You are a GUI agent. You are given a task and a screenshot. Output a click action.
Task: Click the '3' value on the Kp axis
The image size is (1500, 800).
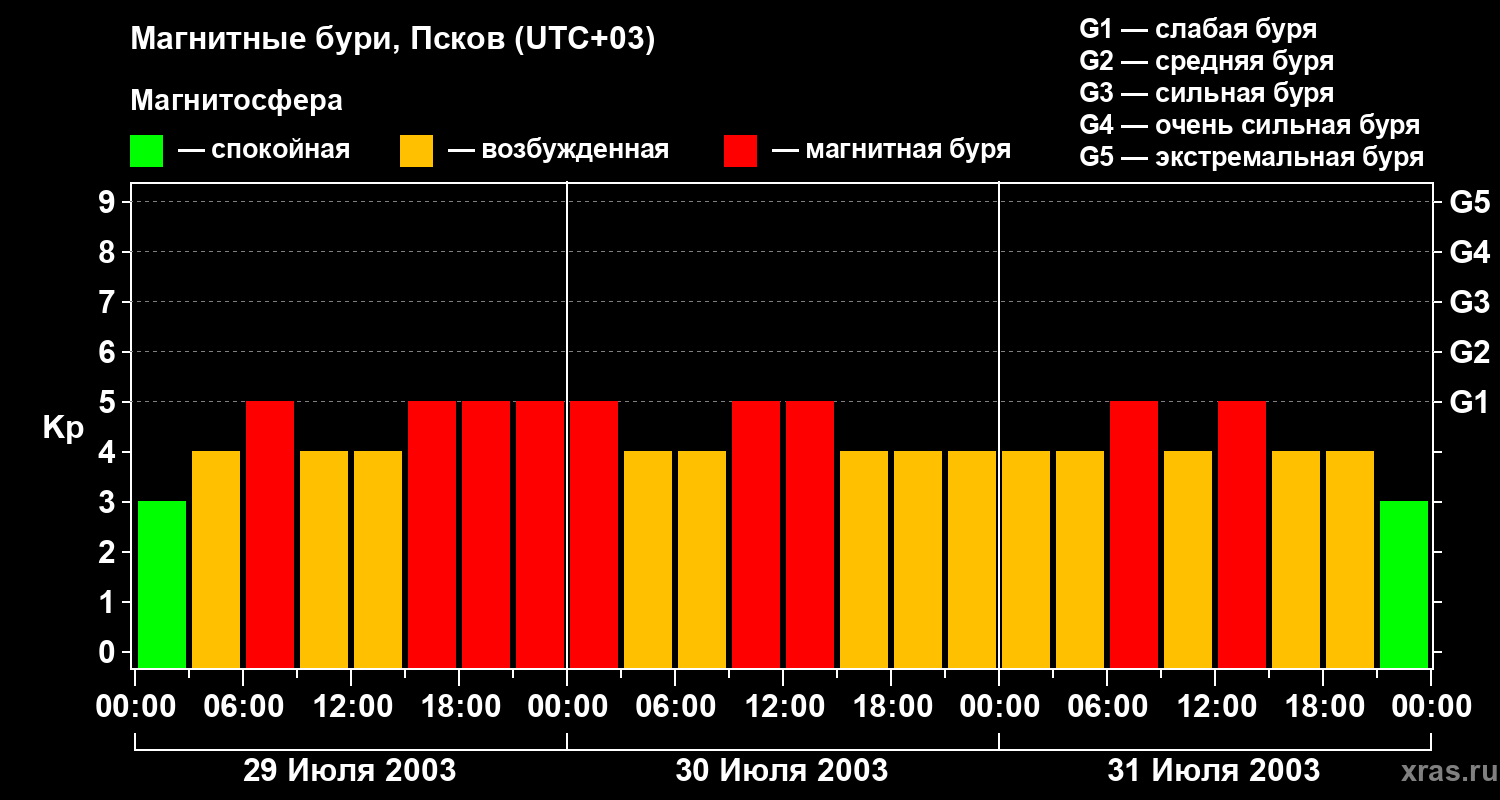coord(108,502)
